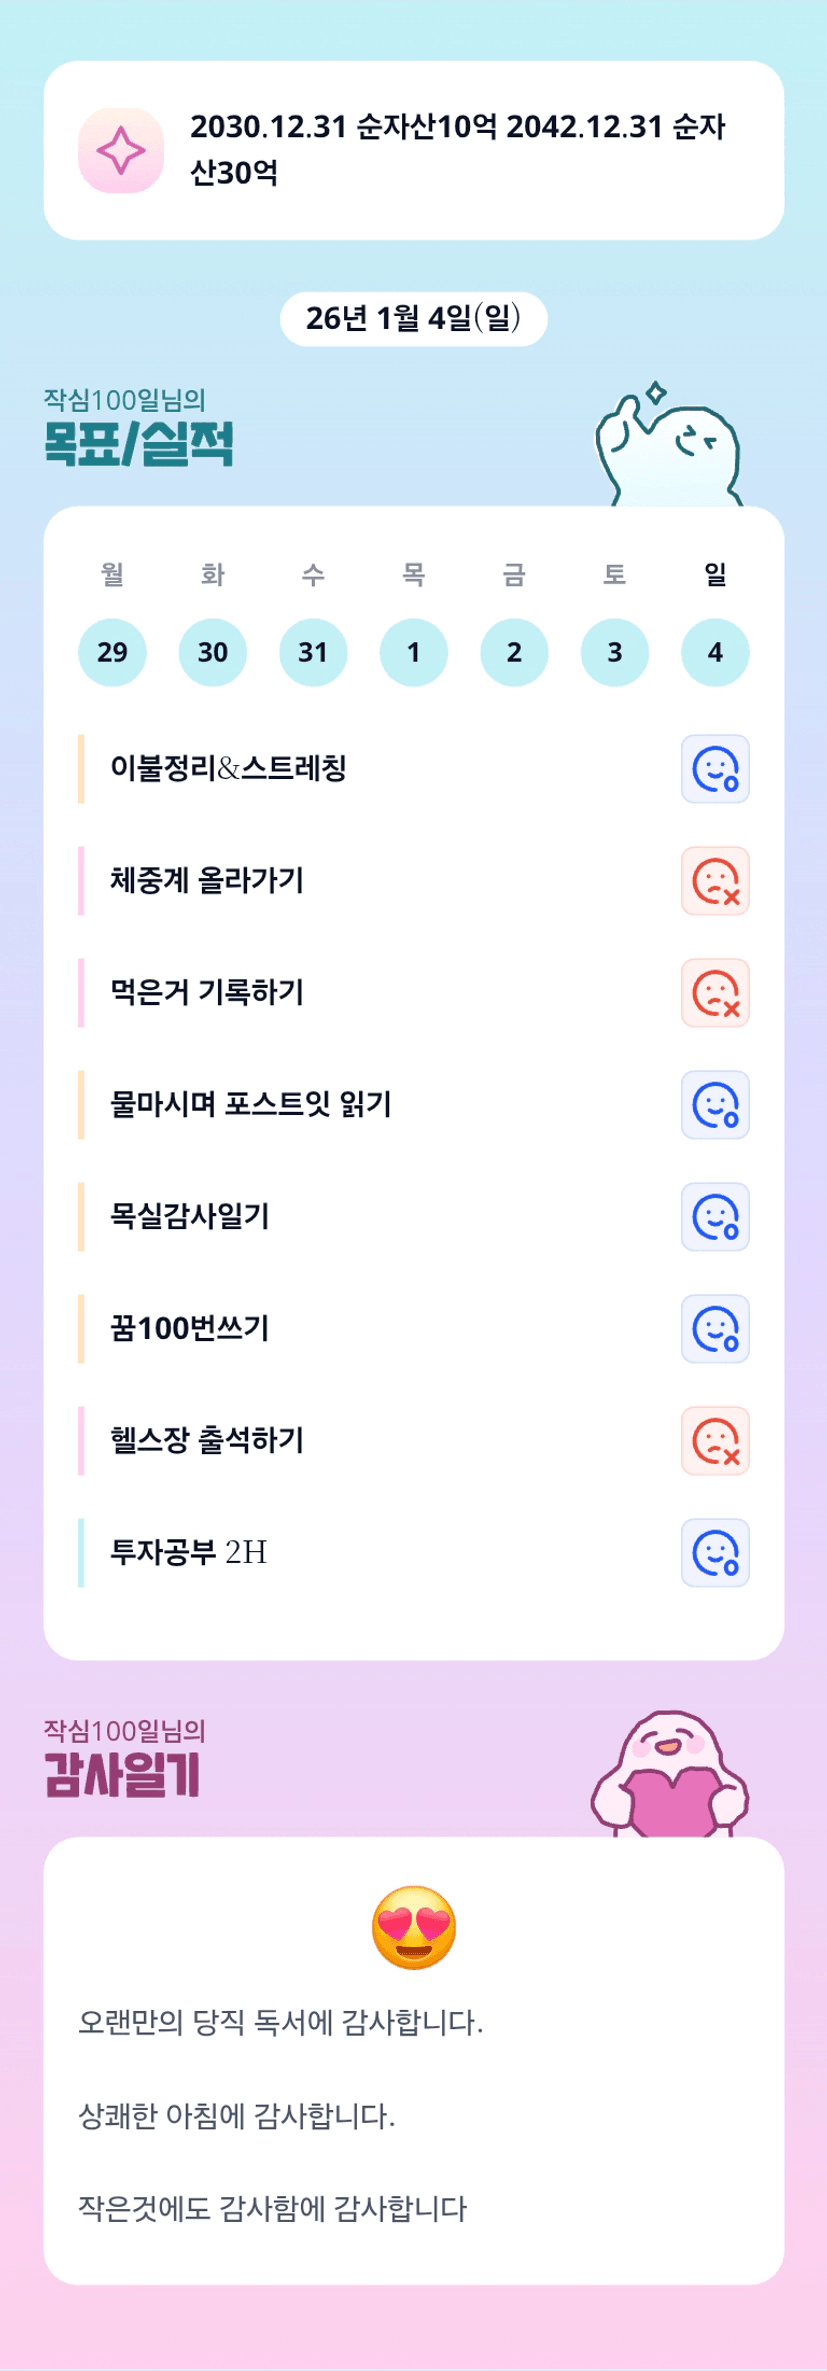Screen dimensions: 827x2371
Task: Toggle sad-face status for 체중계 올라가기
Action: (715, 881)
